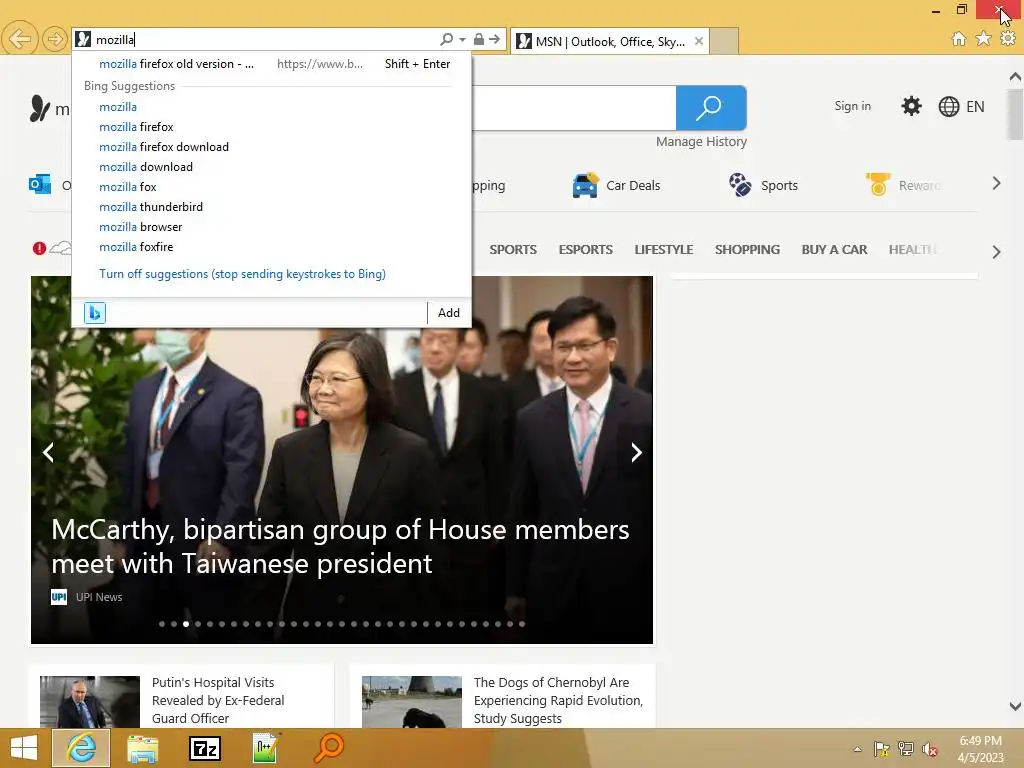The image size is (1024, 768).
Task: Click the browser Forward arrow button
Action: (55, 39)
